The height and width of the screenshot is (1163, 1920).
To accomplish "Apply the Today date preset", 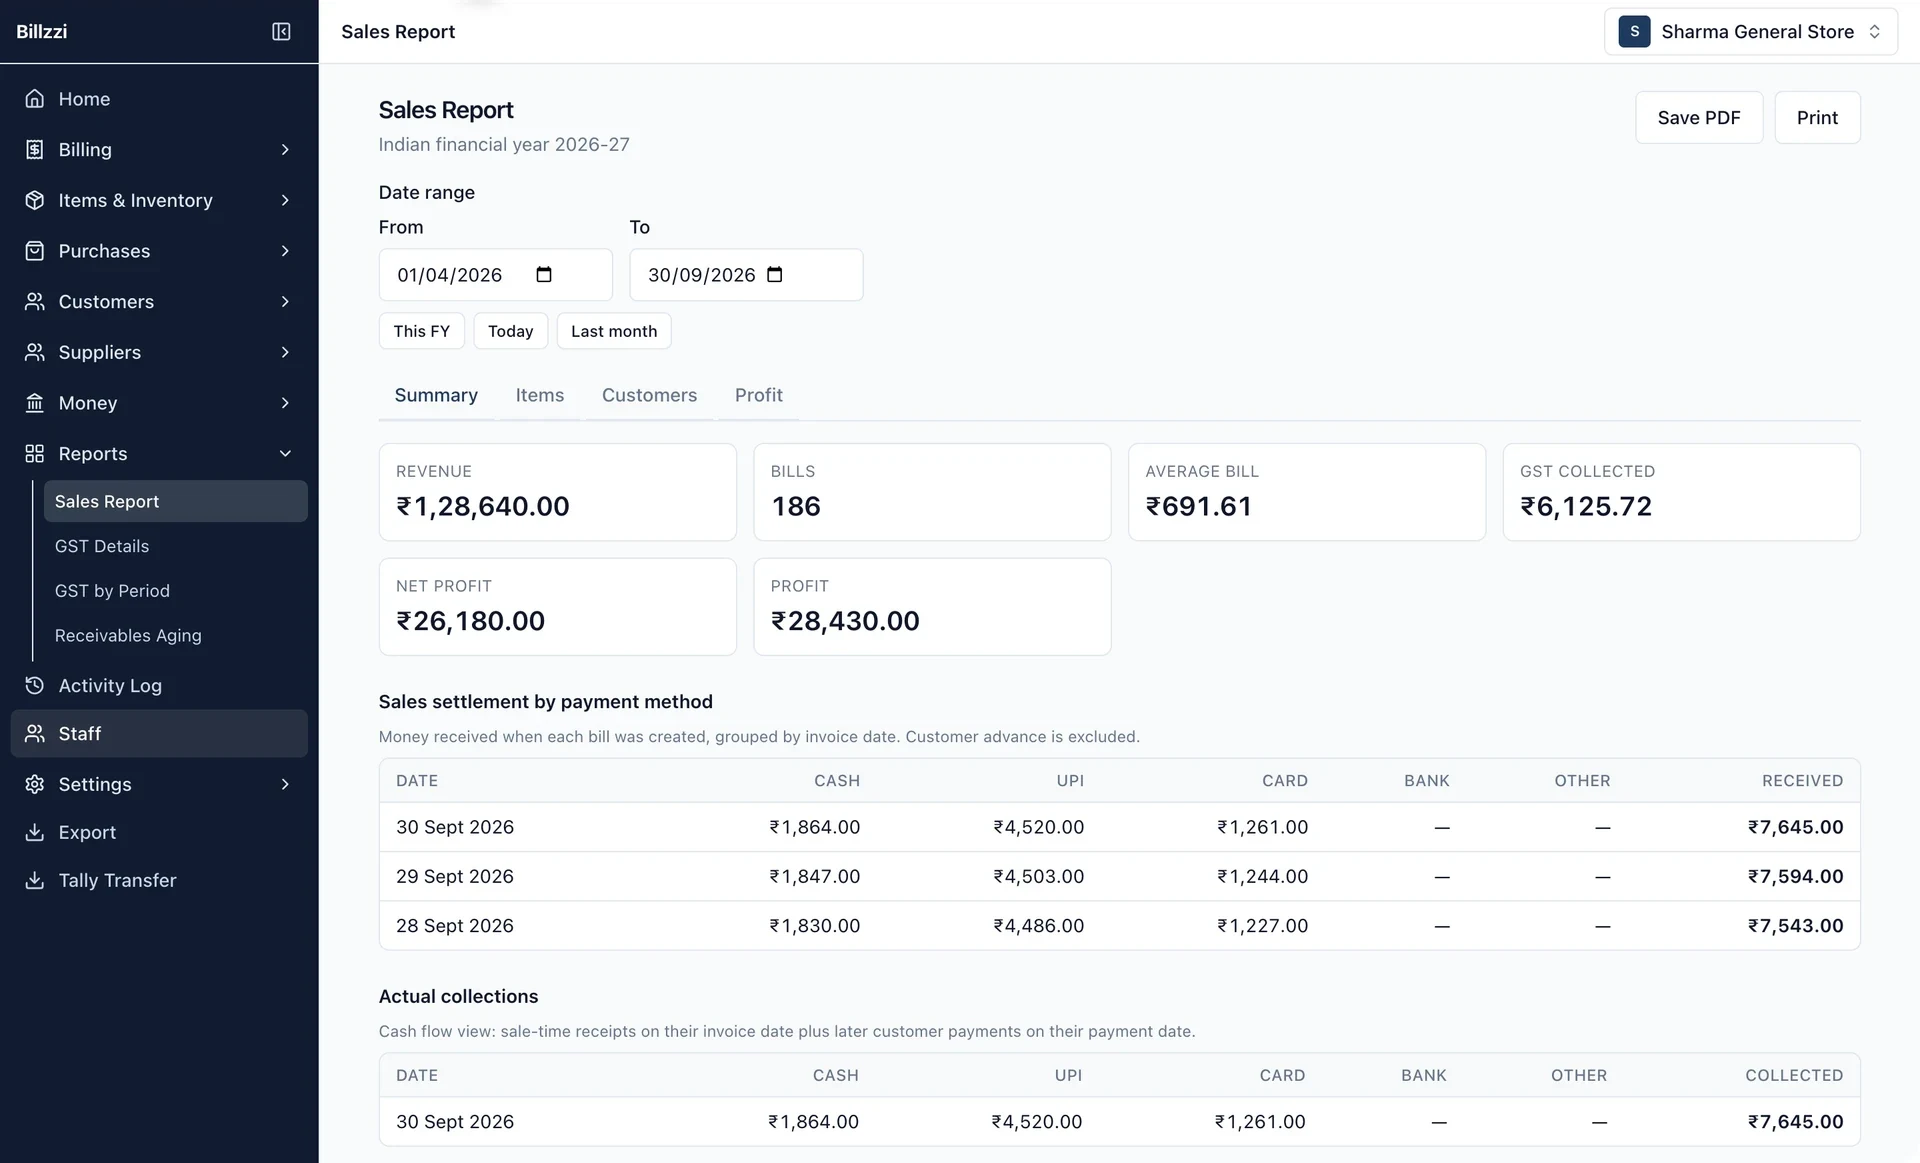I will (x=510, y=331).
